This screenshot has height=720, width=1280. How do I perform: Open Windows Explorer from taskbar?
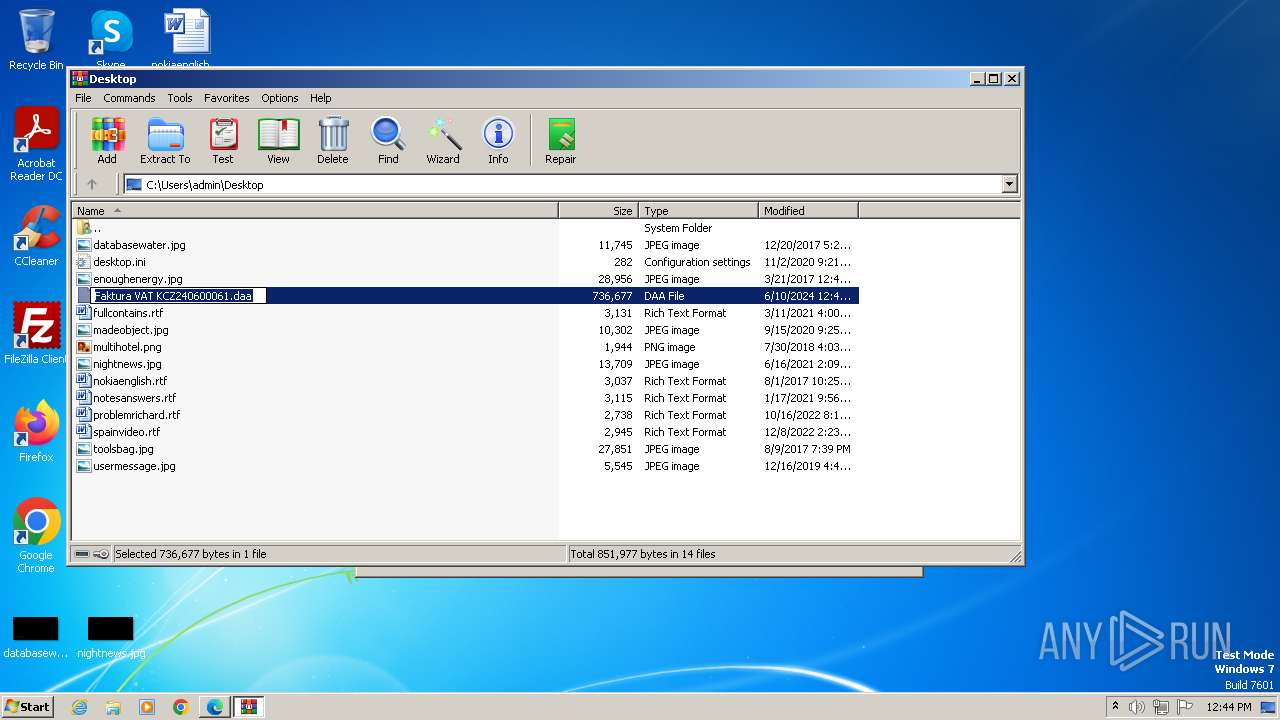[113, 707]
